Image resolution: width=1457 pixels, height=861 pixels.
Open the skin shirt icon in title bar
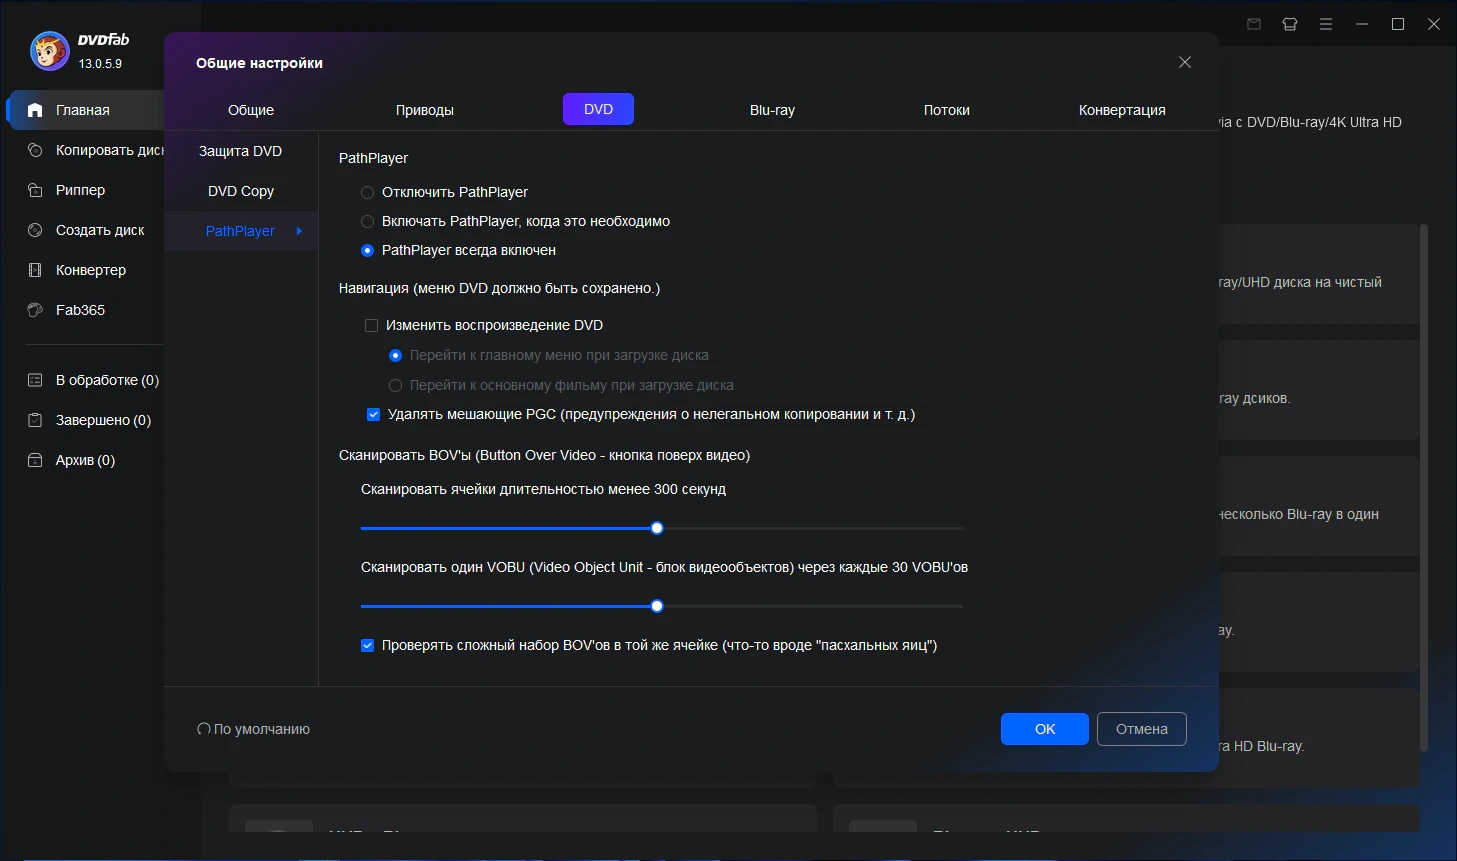pyautogui.click(x=1290, y=24)
